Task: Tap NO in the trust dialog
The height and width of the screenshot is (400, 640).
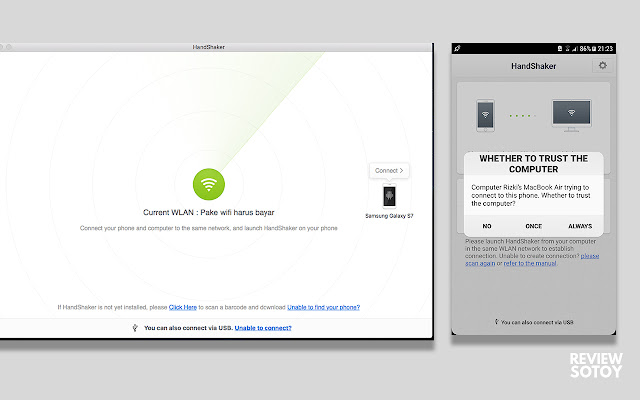Action: 487,226
